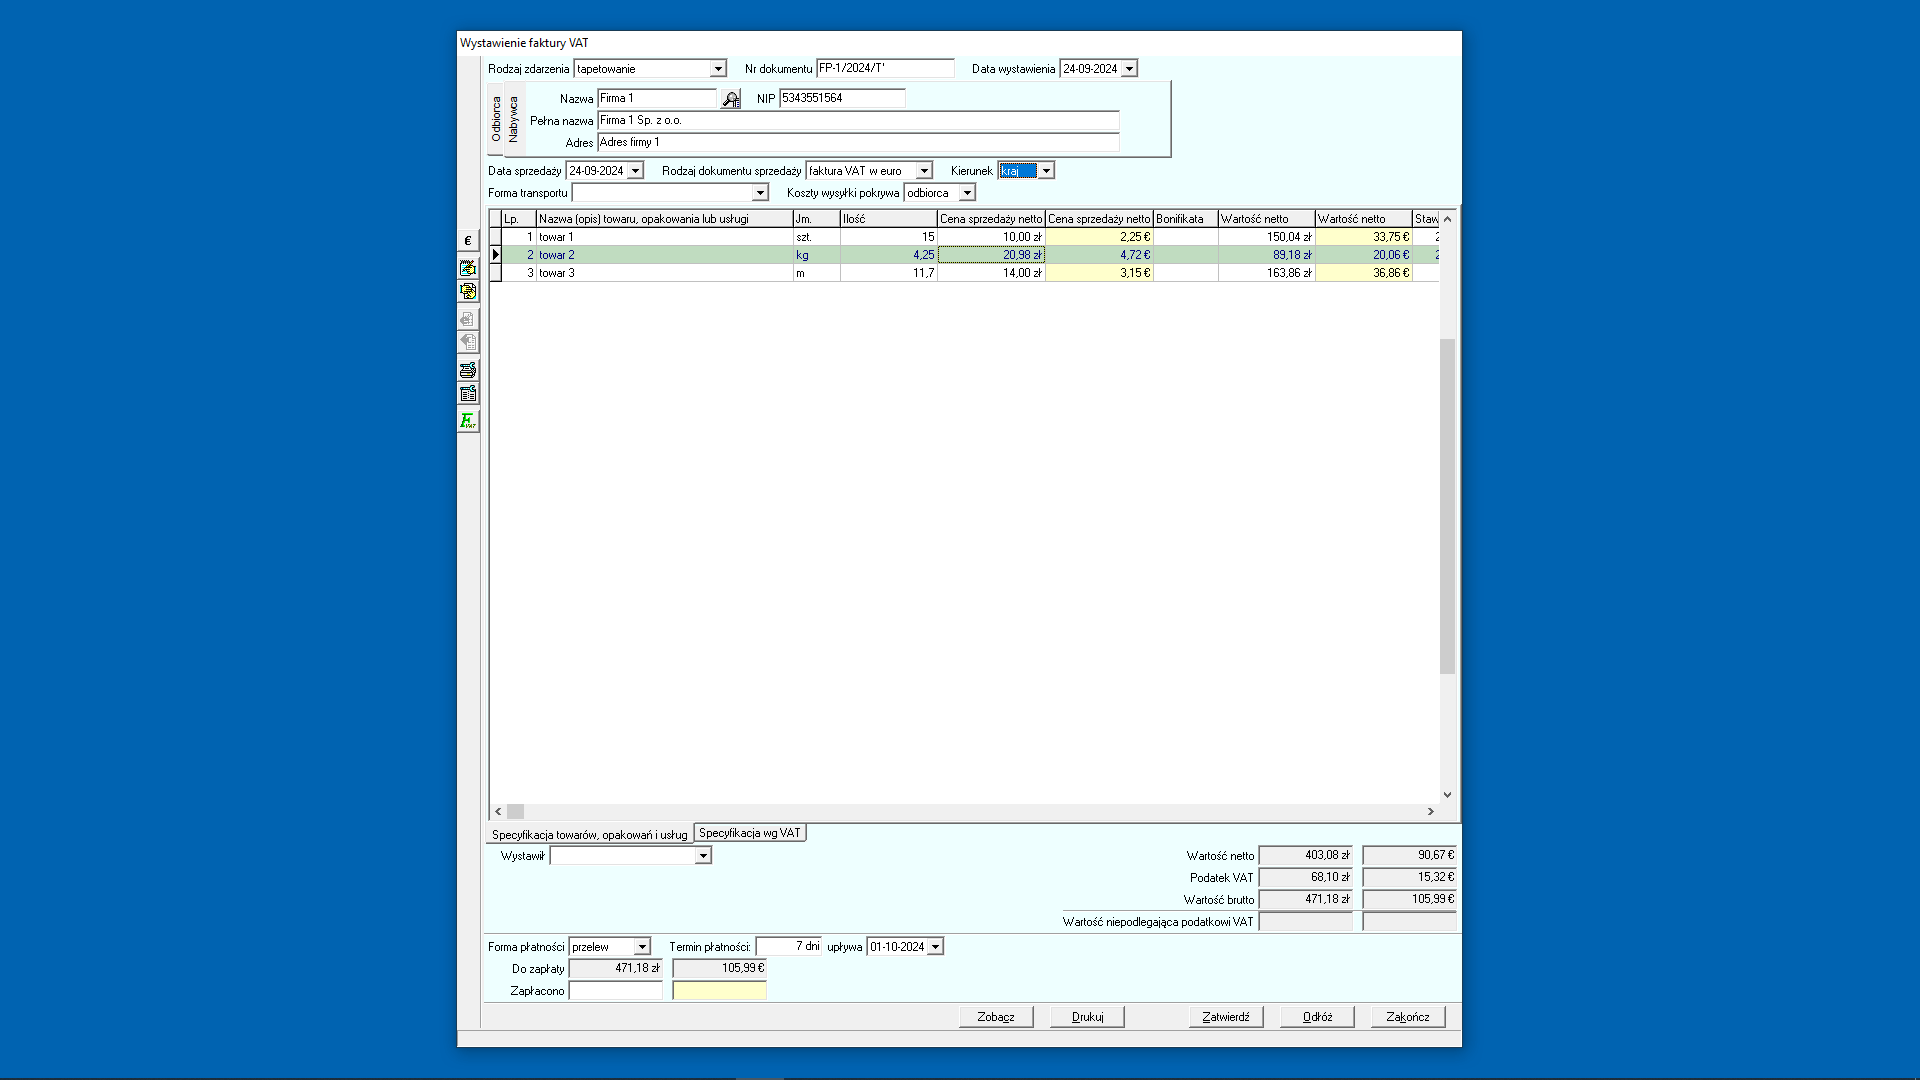Click the Bonifikata cell for towar 1
This screenshot has height=1080, width=1920.
(x=1186, y=237)
